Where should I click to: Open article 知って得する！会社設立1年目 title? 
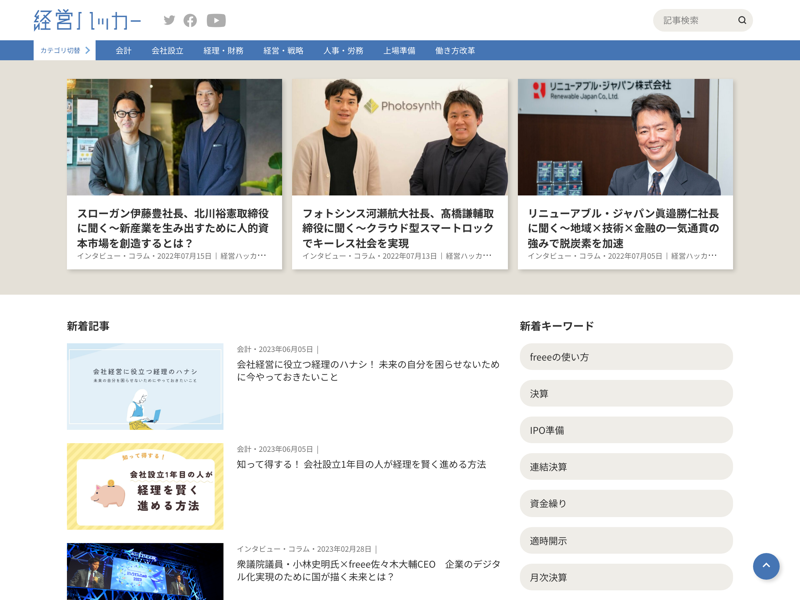click(x=361, y=464)
